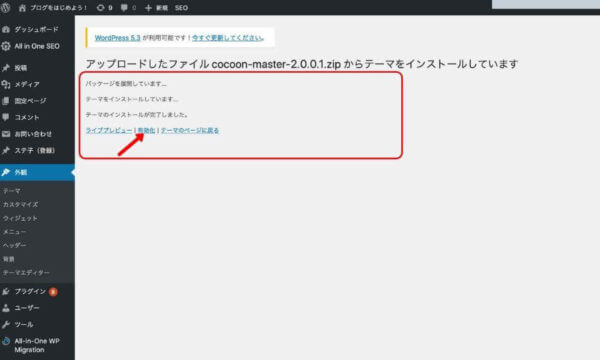Click the テーマをインストールしています status line
Viewport: 600px width, 360px height.
[x=132, y=99]
